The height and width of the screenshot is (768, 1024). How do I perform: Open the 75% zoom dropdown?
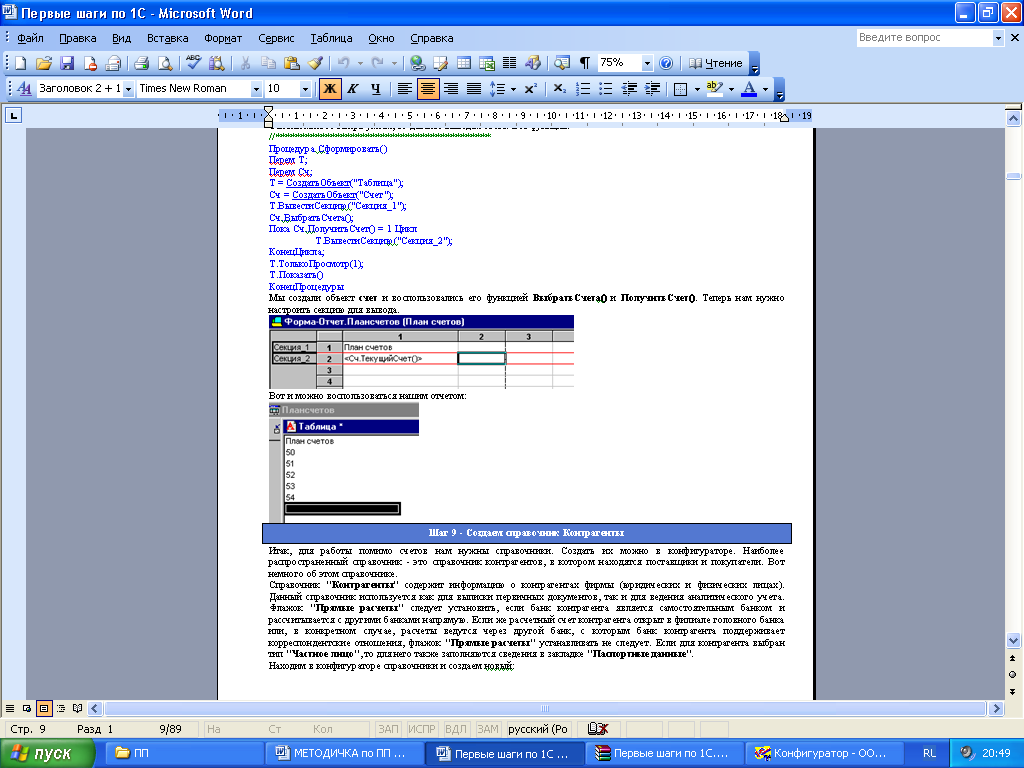click(x=647, y=63)
